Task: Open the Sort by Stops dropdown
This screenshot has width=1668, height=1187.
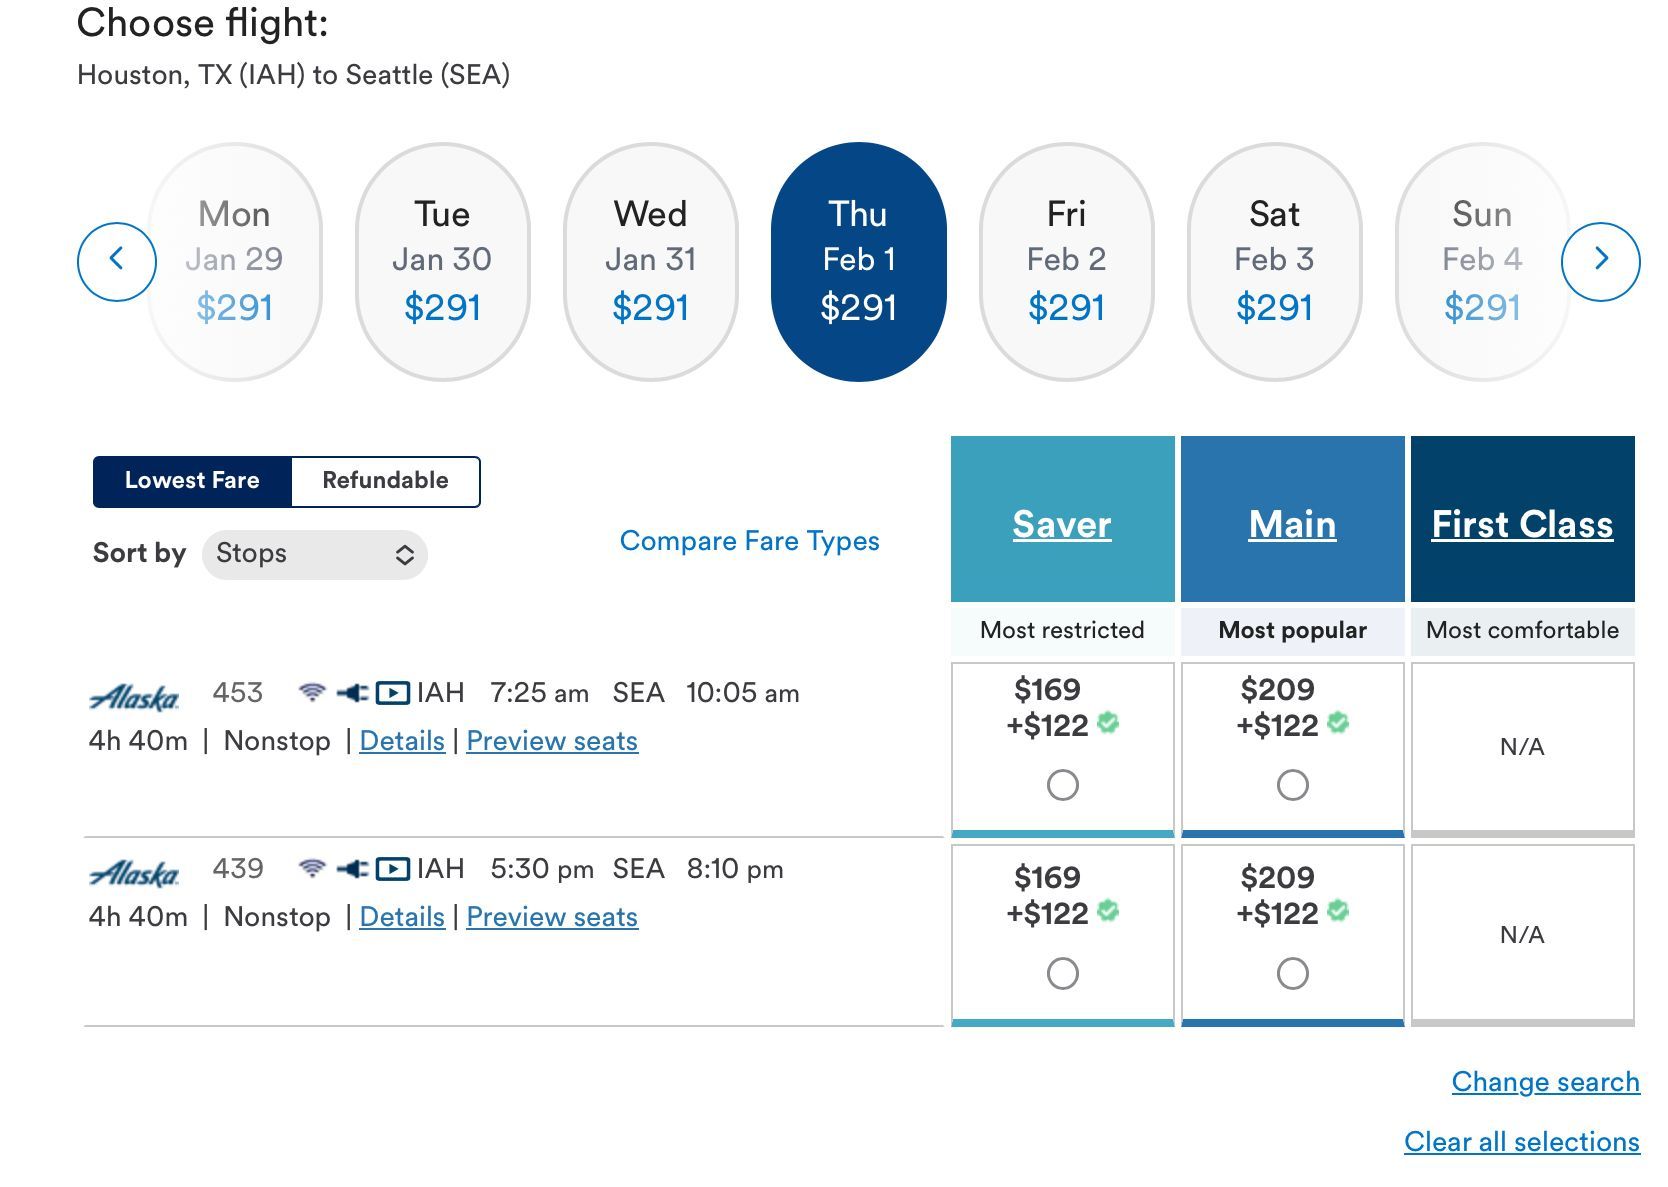Action: (x=315, y=554)
